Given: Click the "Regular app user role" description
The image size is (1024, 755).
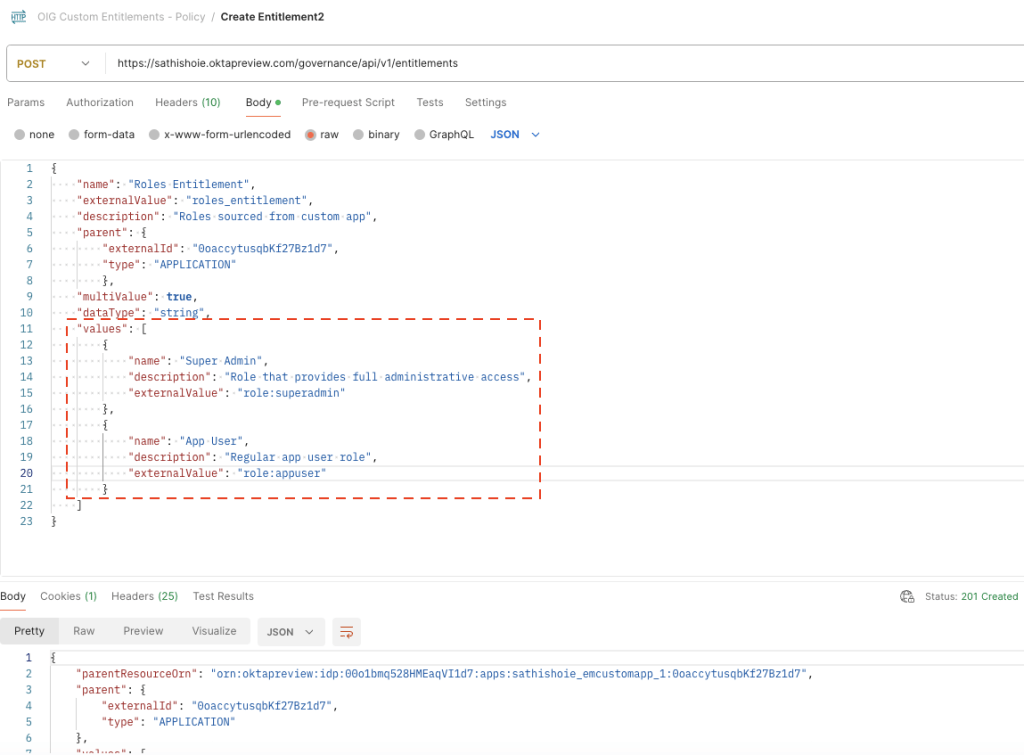Looking at the screenshot, I should point(298,457).
